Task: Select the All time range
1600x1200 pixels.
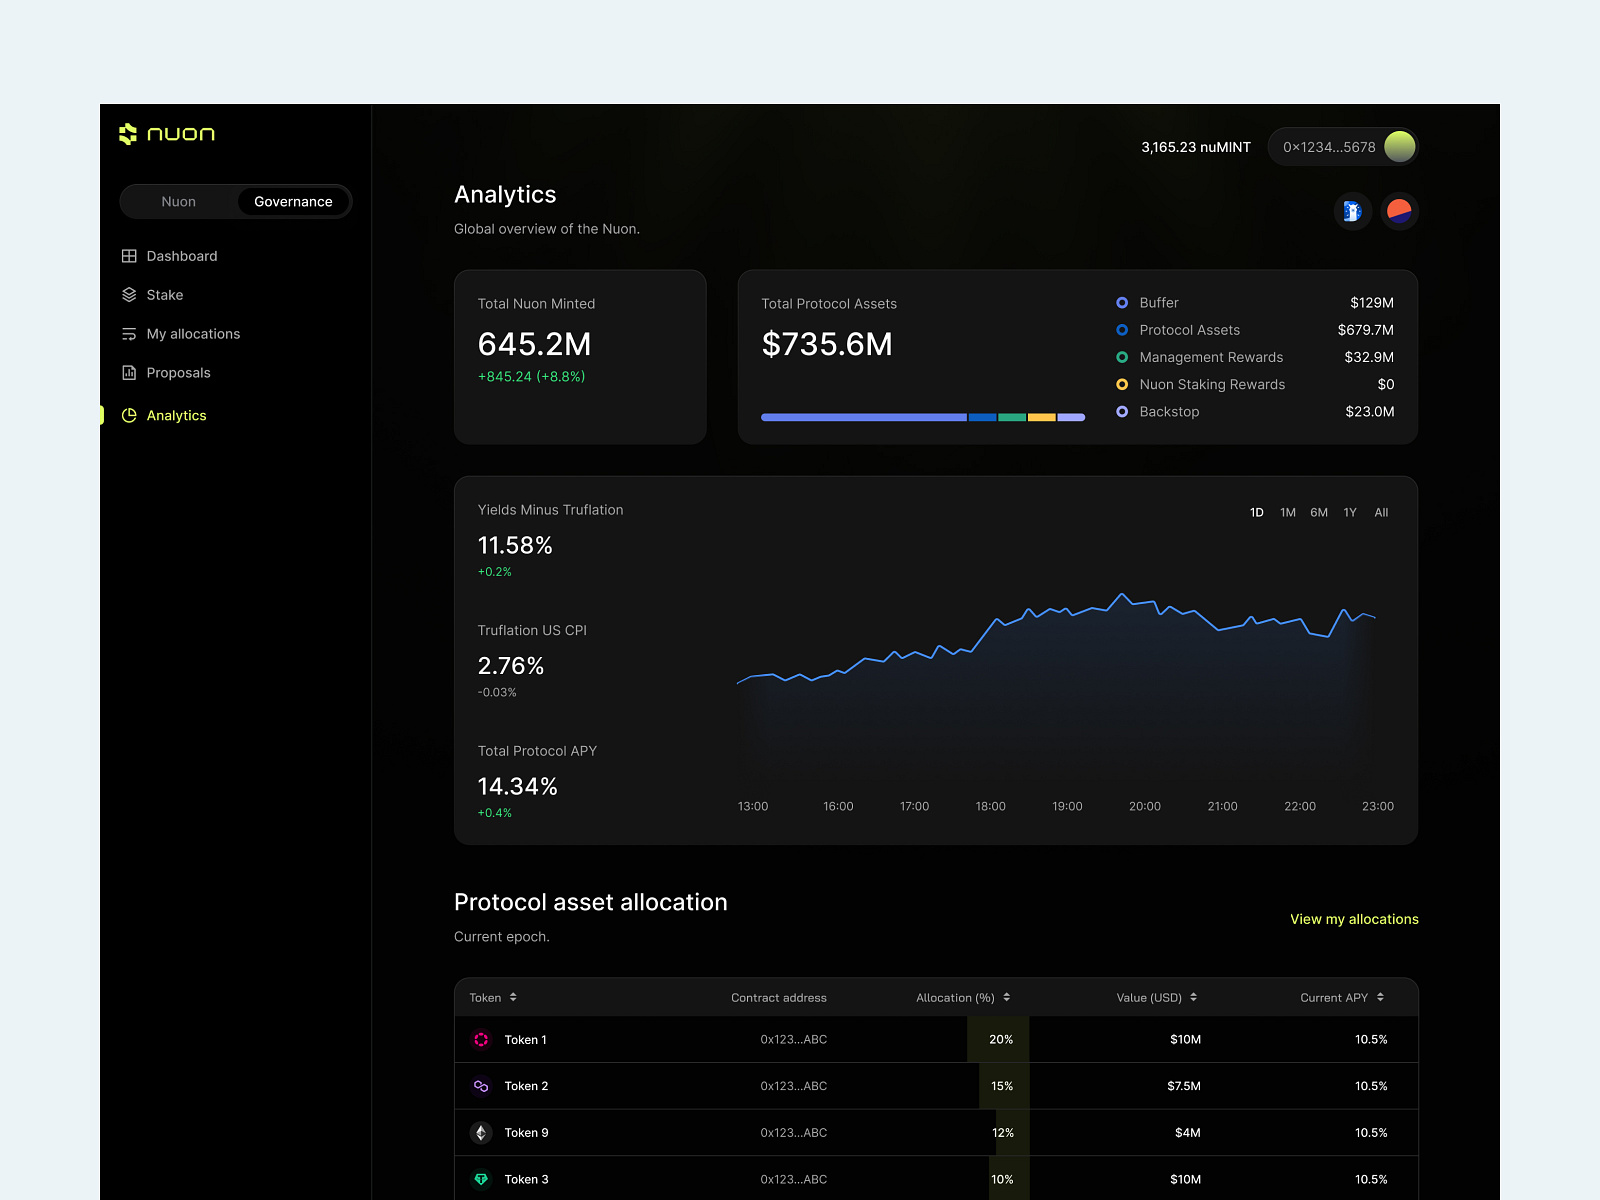Action: [x=1381, y=512]
